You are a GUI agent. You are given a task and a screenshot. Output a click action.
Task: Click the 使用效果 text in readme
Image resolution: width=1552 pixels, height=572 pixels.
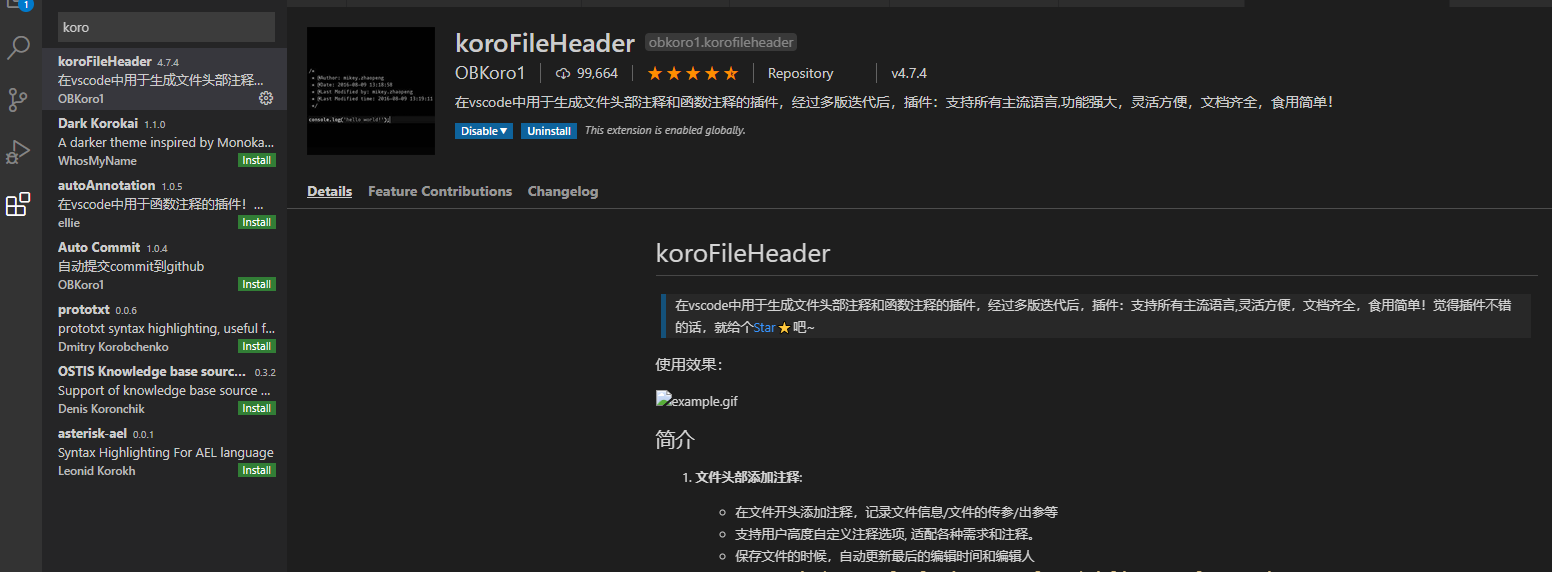click(689, 365)
